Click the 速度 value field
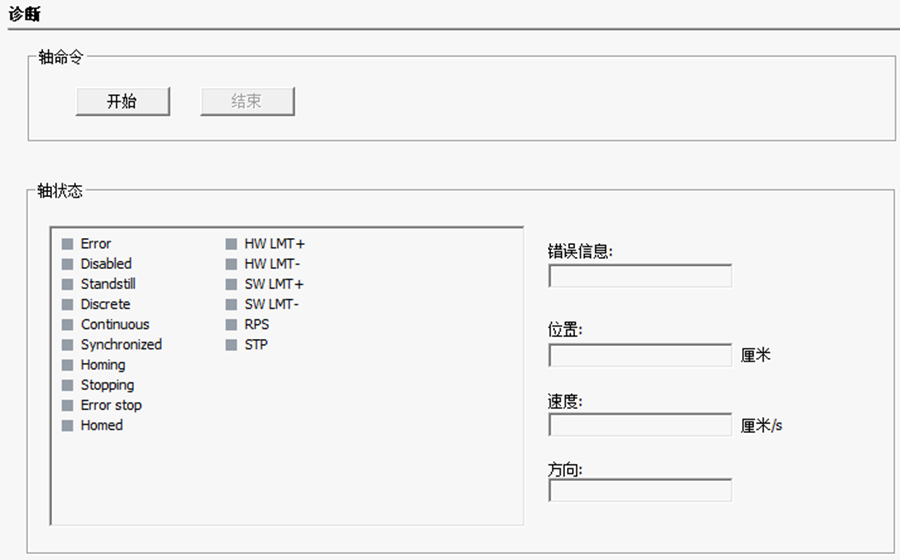The image size is (900, 560). tap(640, 425)
